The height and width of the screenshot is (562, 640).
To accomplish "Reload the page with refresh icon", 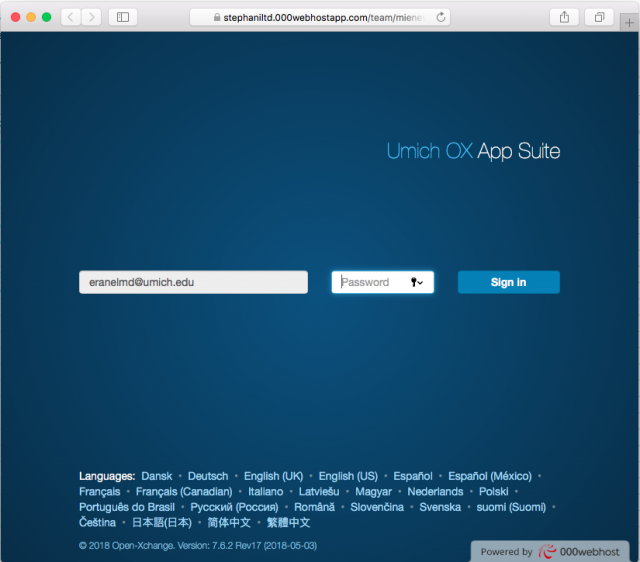I will coord(440,17).
